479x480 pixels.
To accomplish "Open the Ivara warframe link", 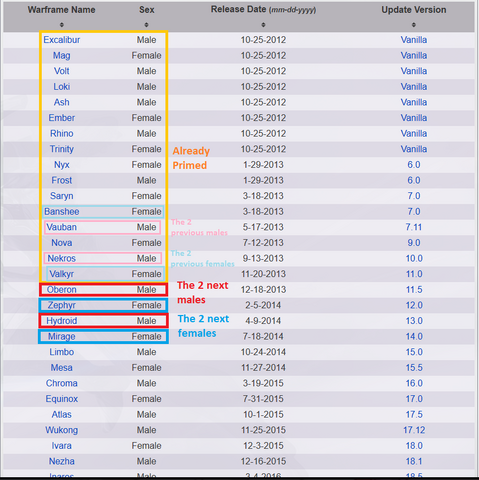I will click(x=62, y=446).
